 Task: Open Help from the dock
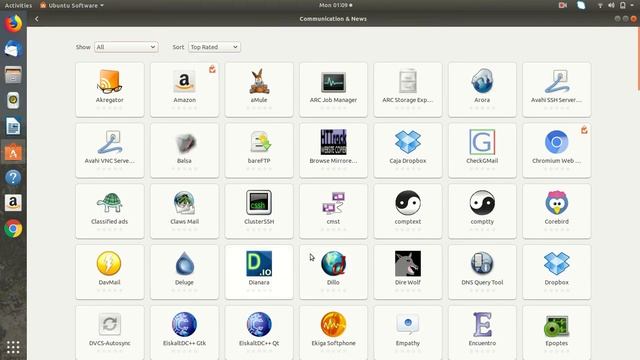coord(13,178)
